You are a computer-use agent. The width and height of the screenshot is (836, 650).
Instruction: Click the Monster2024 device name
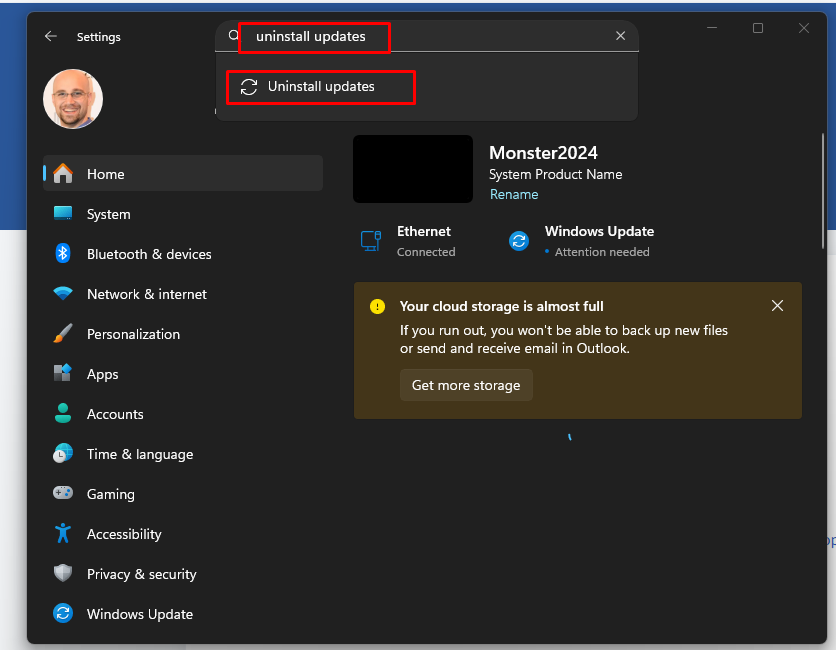click(x=543, y=153)
